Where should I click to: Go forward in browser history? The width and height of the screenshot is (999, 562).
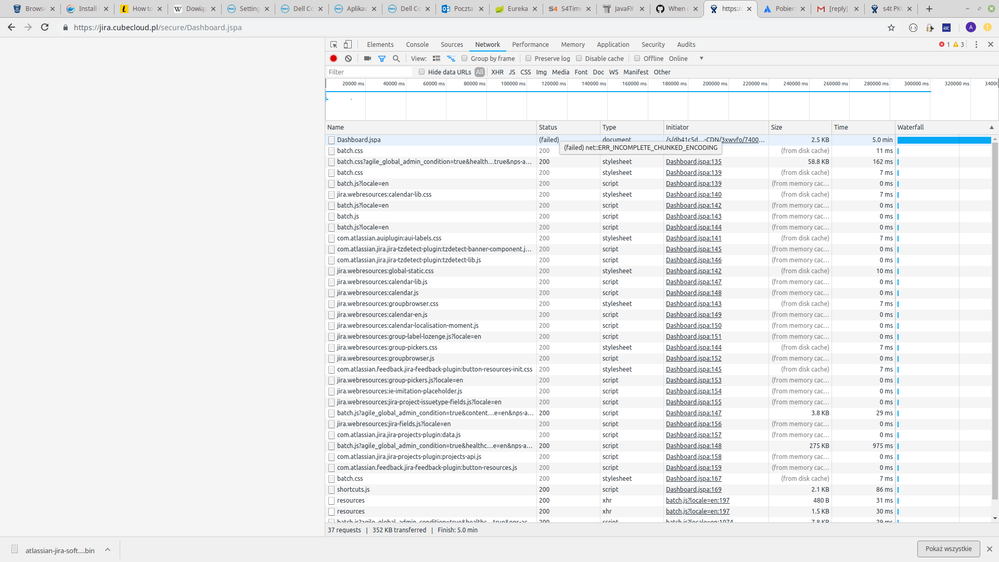tap(28, 27)
